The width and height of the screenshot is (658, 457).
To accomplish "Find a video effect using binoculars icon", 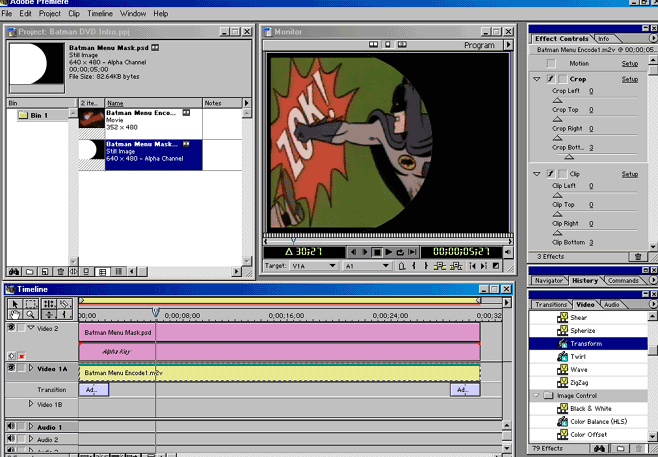I will tap(599, 449).
